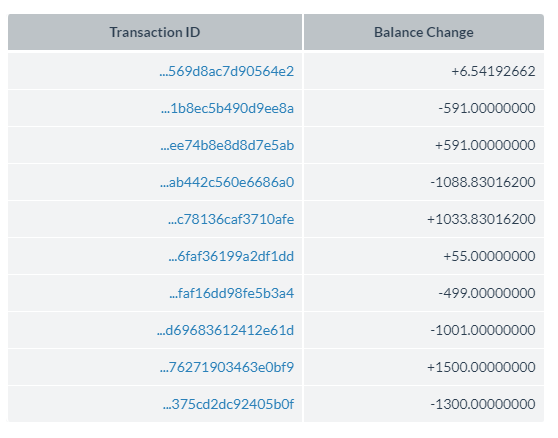Open transaction ...1b8ec5b490d9ee8a
This screenshot has width=558, height=438.
tap(227, 108)
